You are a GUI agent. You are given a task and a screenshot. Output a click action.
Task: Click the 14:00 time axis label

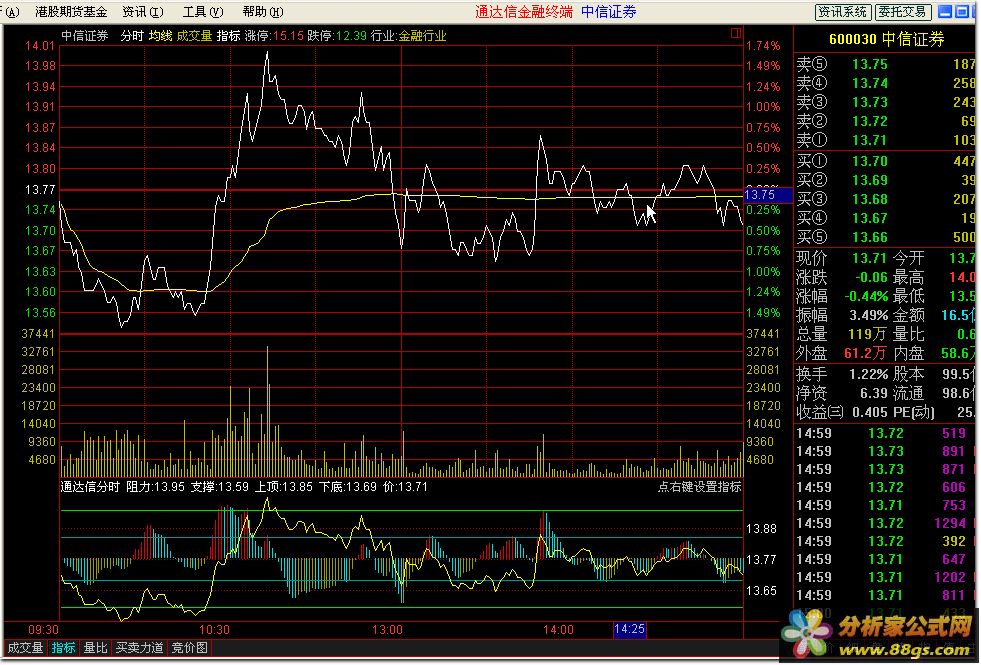558,630
